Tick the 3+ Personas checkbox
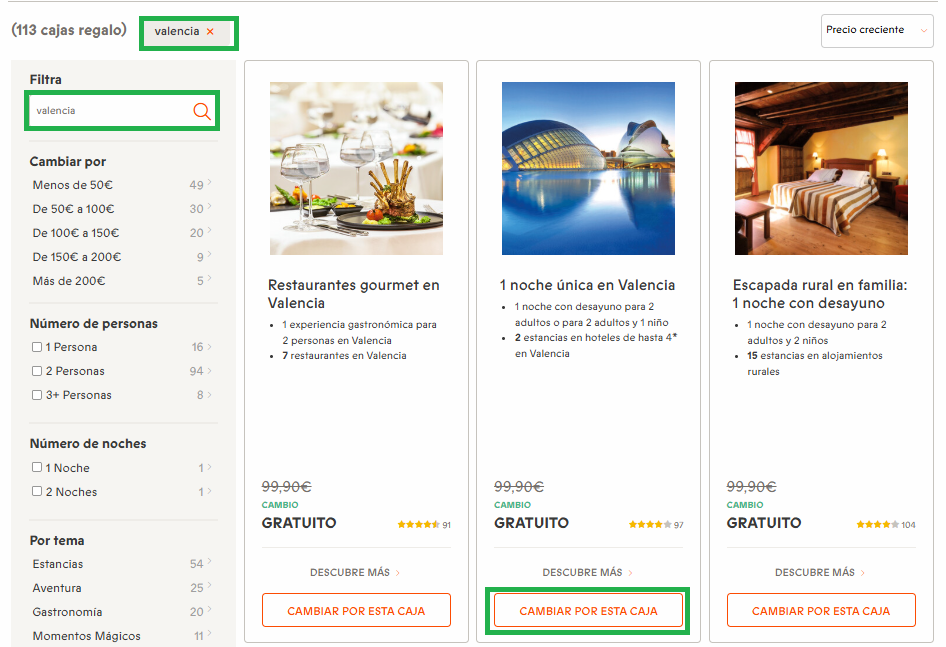 (x=37, y=396)
